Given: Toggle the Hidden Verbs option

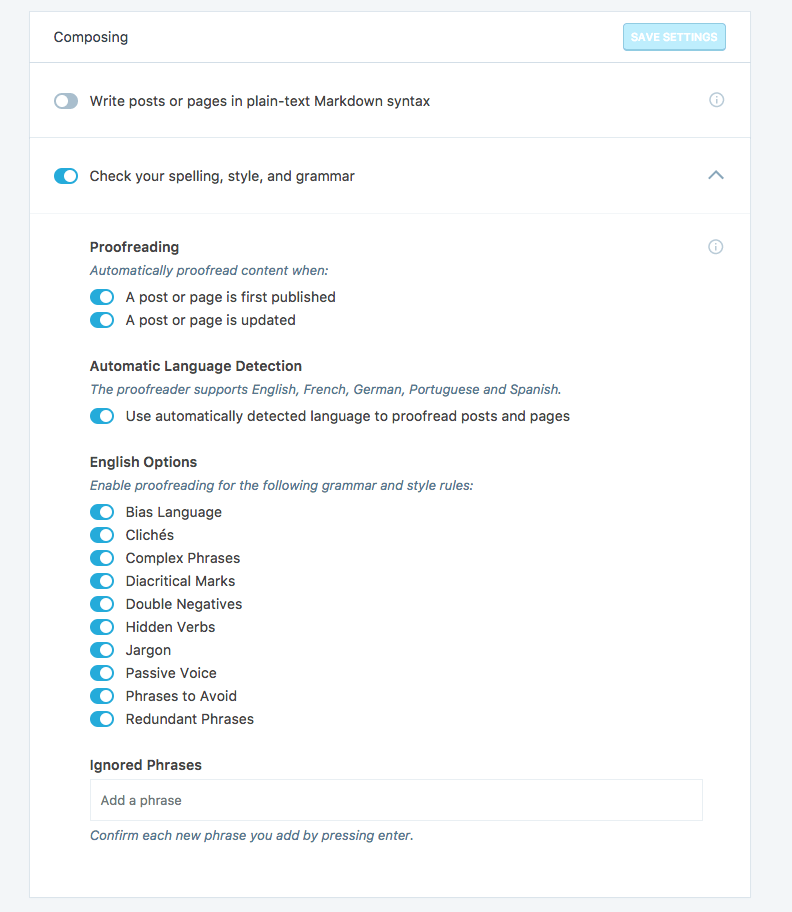Looking at the screenshot, I should (x=102, y=627).
